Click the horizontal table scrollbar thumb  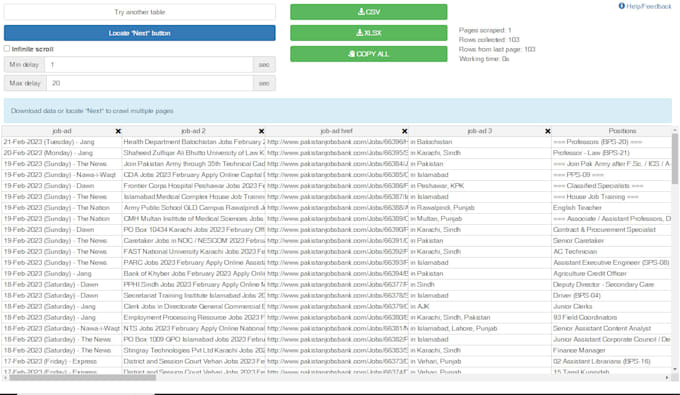click(82, 378)
